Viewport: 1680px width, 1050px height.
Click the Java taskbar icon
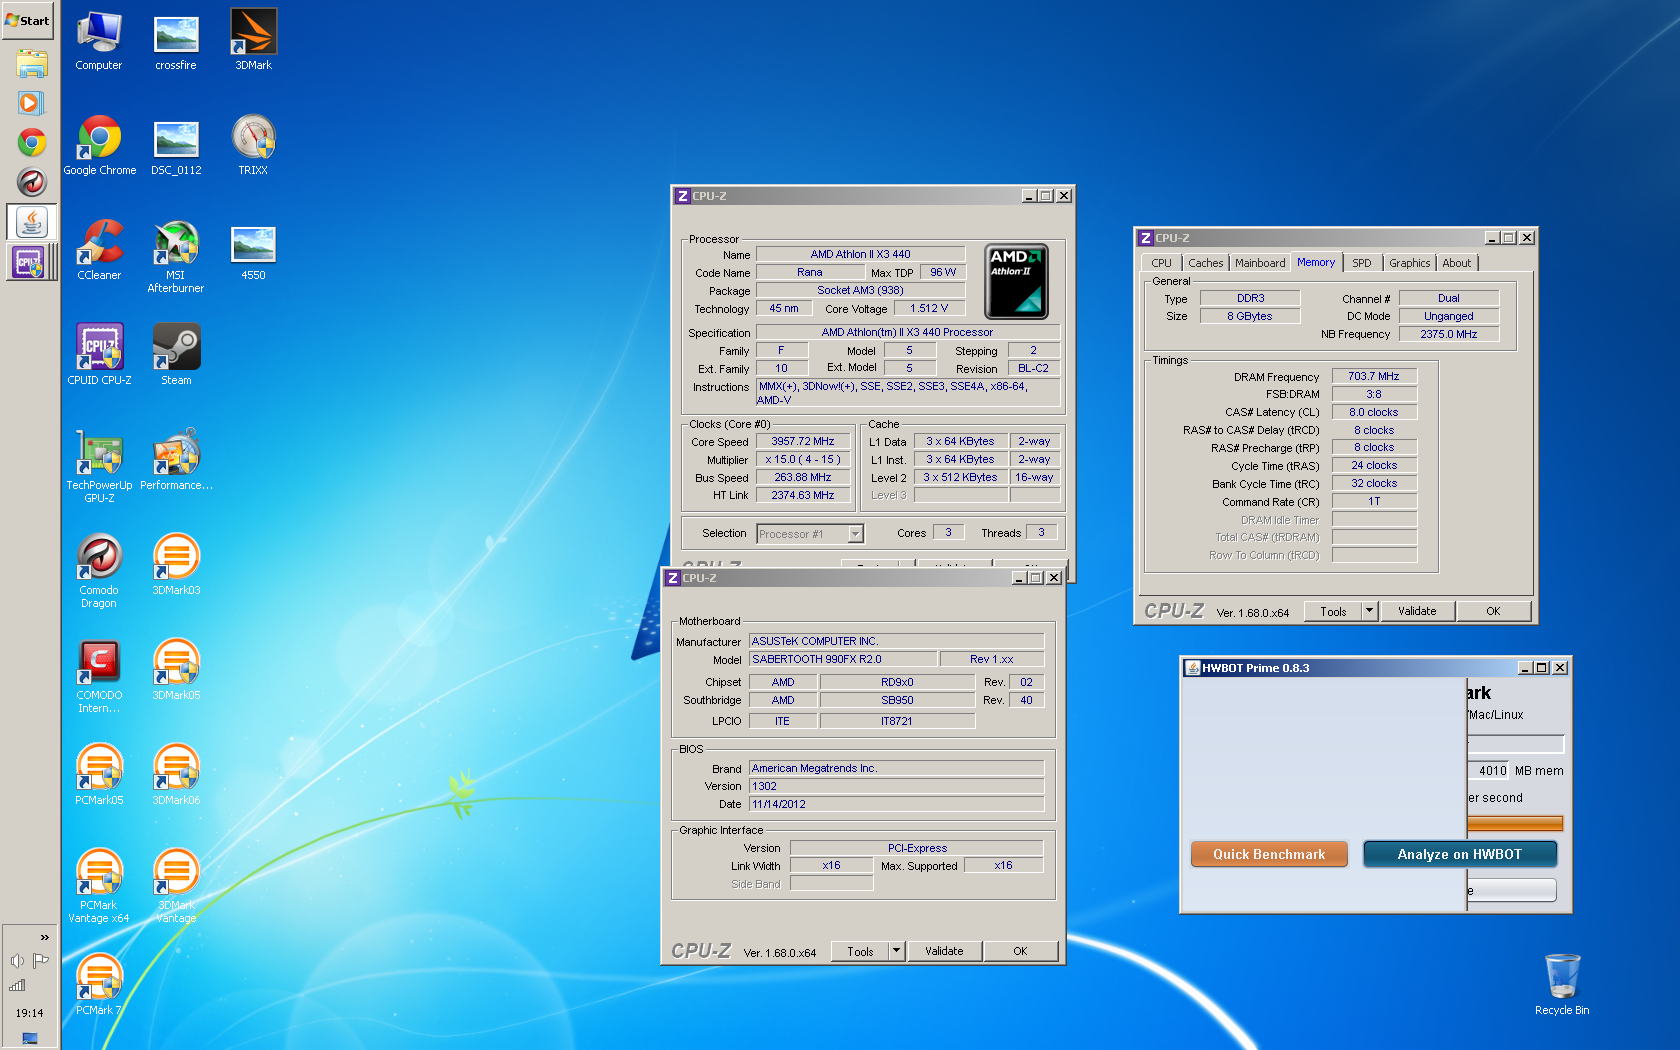coord(31,222)
